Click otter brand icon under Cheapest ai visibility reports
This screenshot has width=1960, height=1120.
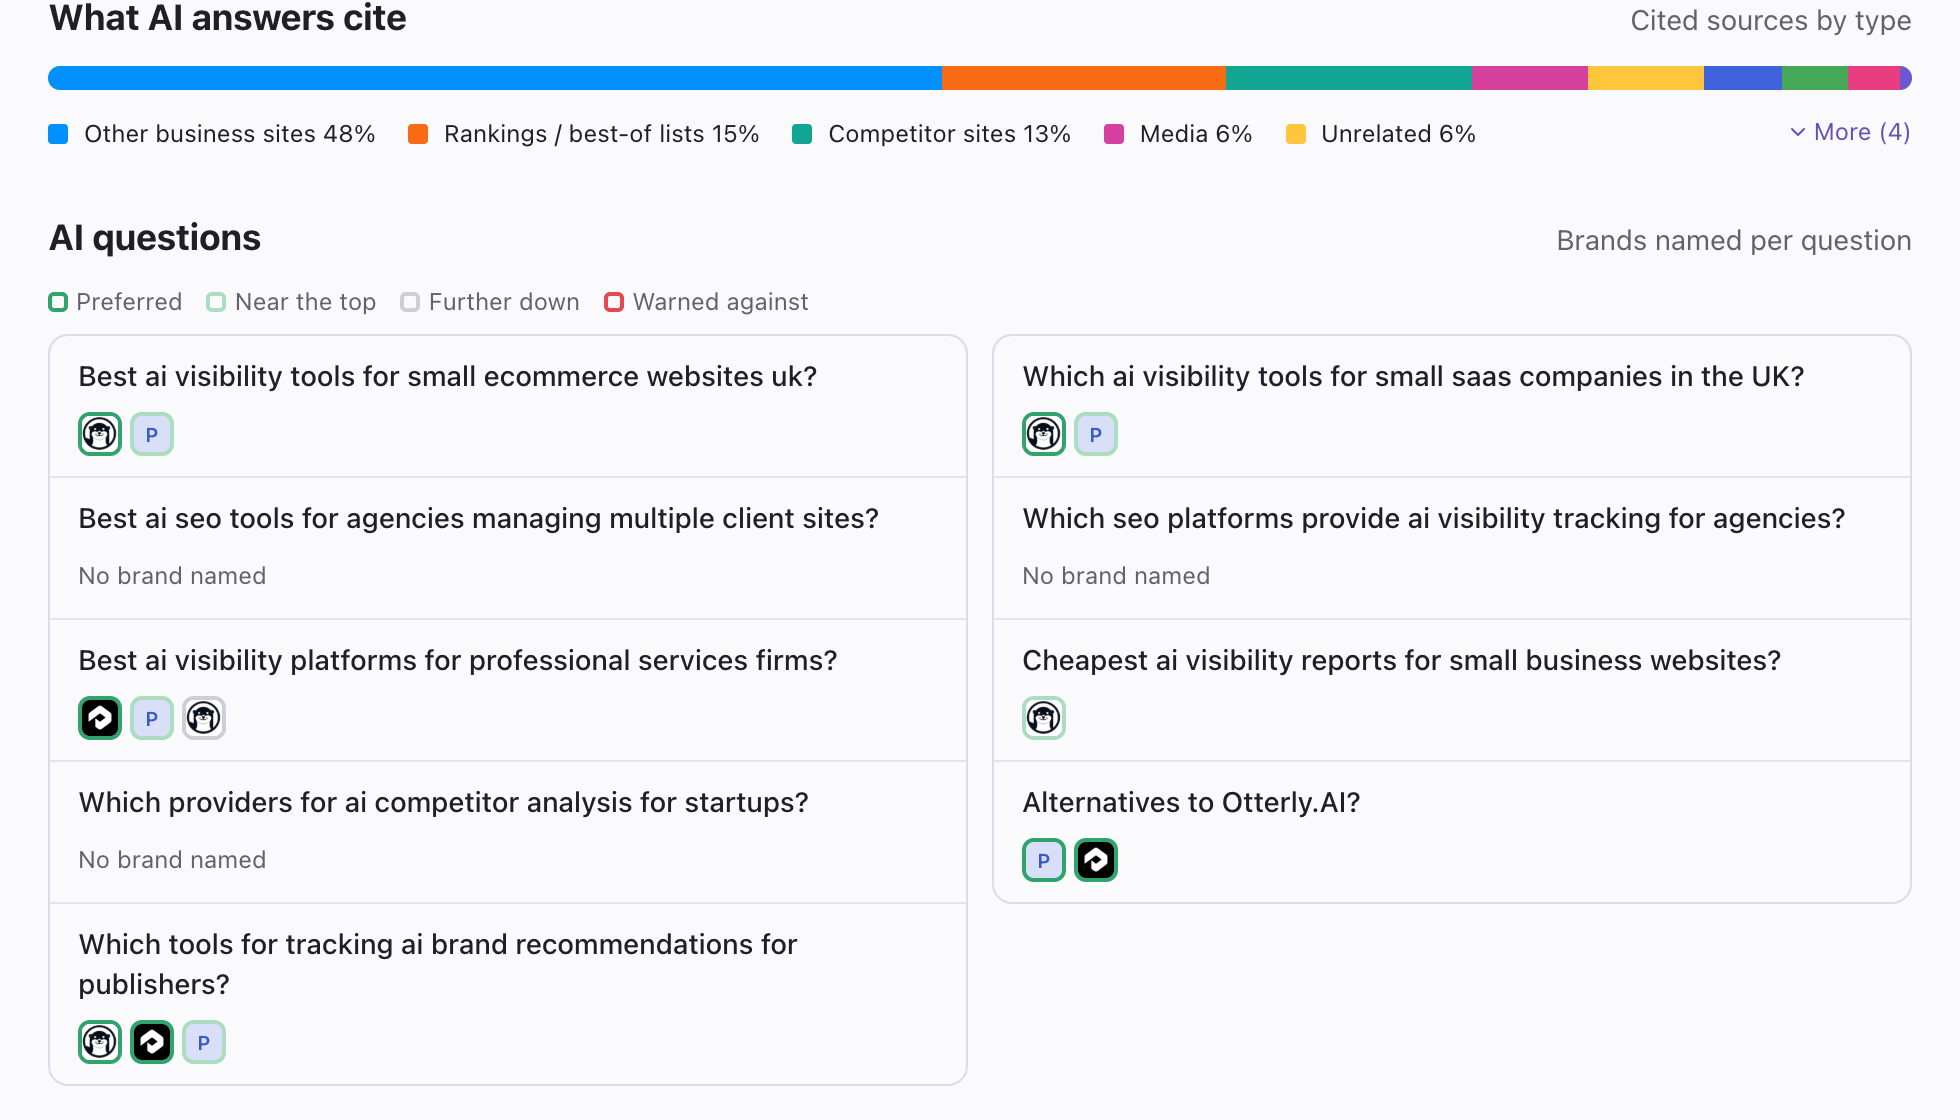pyautogui.click(x=1044, y=718)
